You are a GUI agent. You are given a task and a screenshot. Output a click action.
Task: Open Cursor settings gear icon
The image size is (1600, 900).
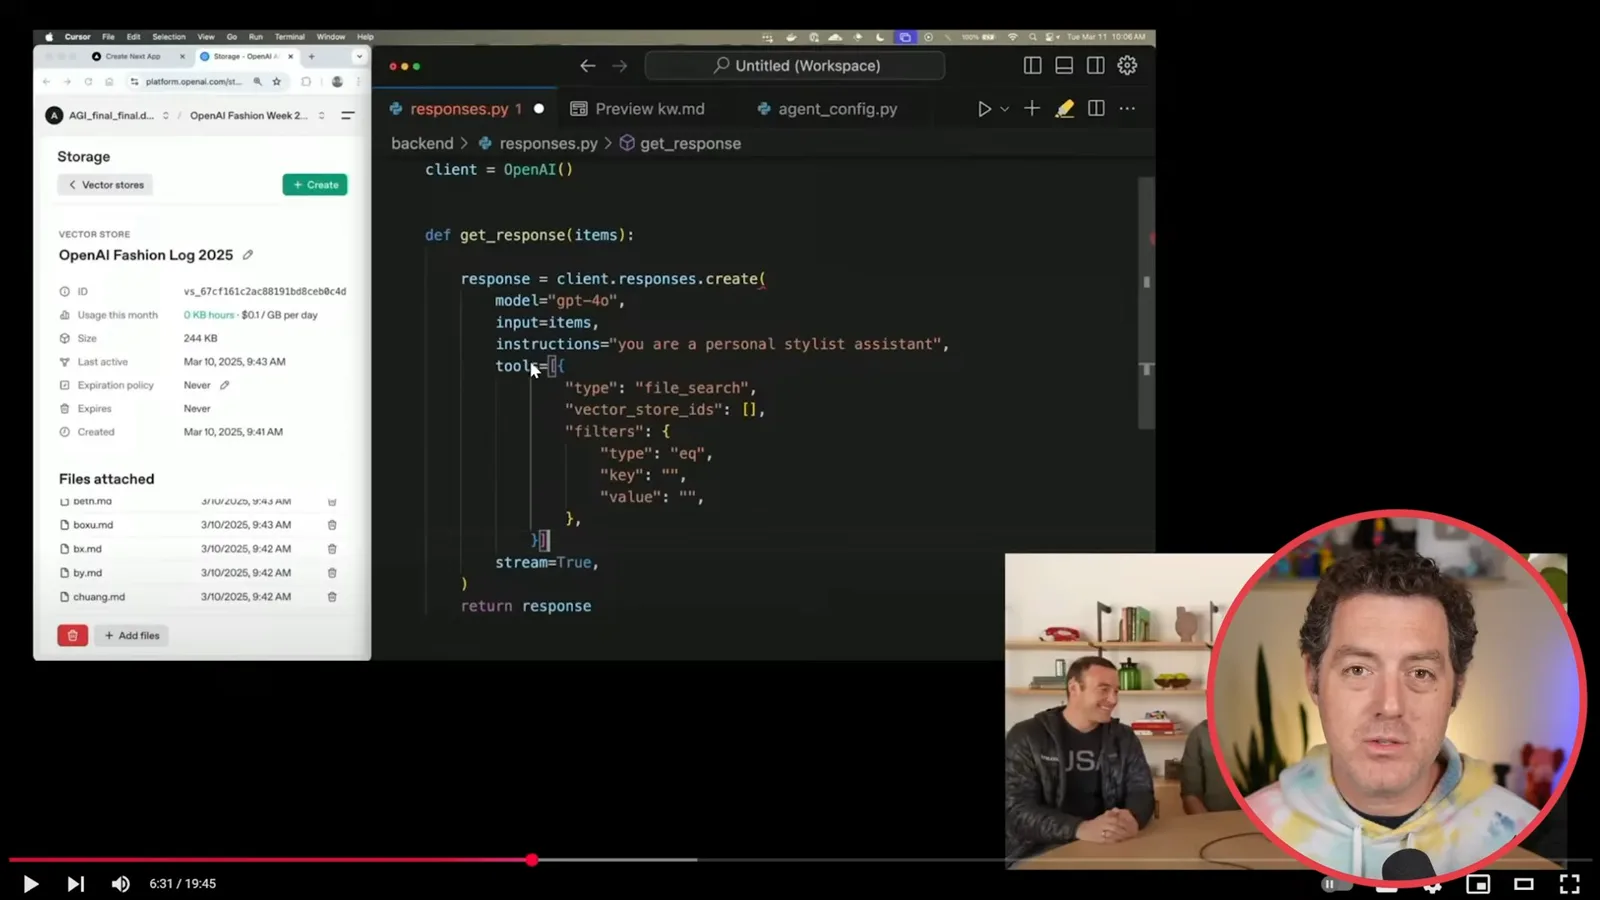1127,66
